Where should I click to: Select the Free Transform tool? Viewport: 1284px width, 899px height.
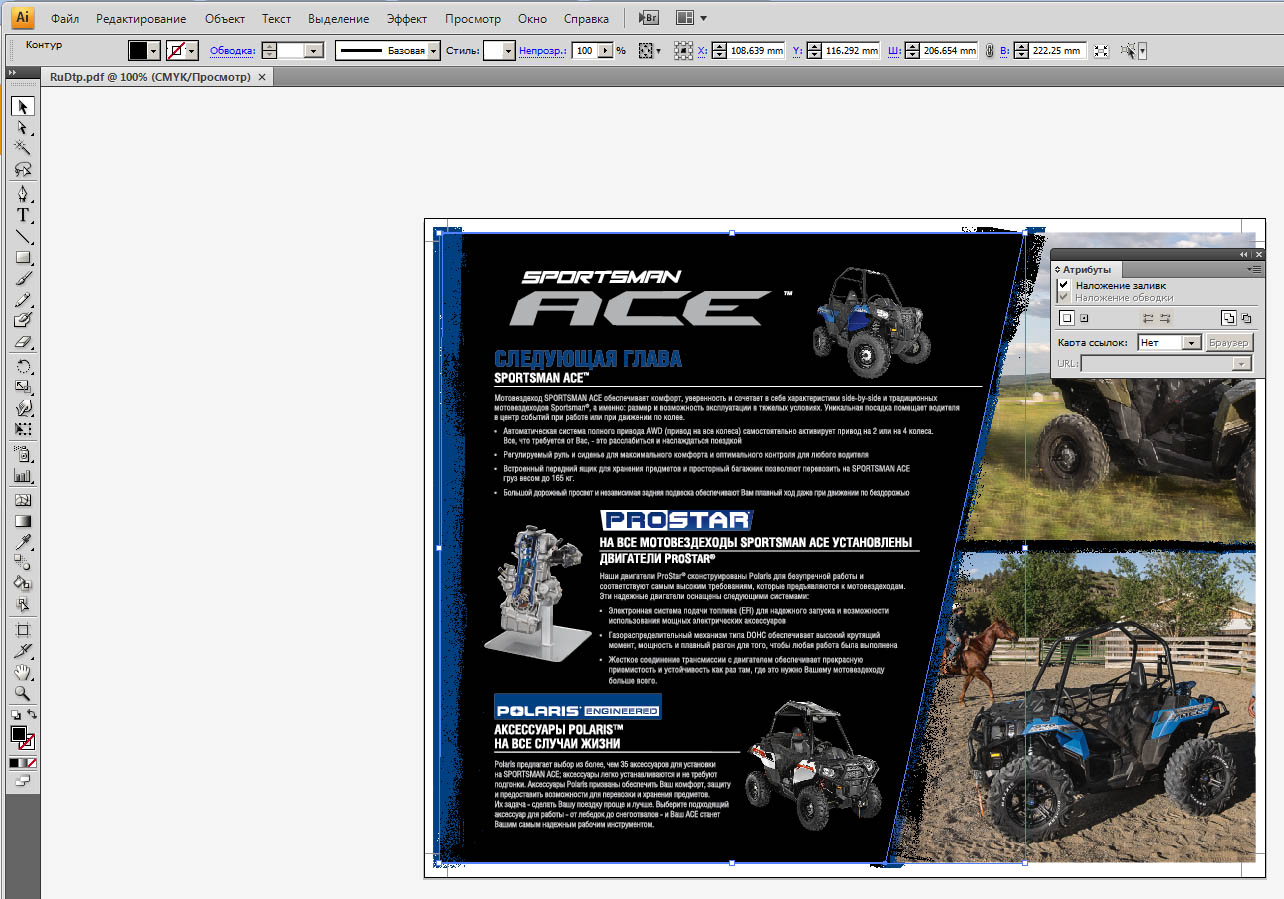(x=23, y=429)
